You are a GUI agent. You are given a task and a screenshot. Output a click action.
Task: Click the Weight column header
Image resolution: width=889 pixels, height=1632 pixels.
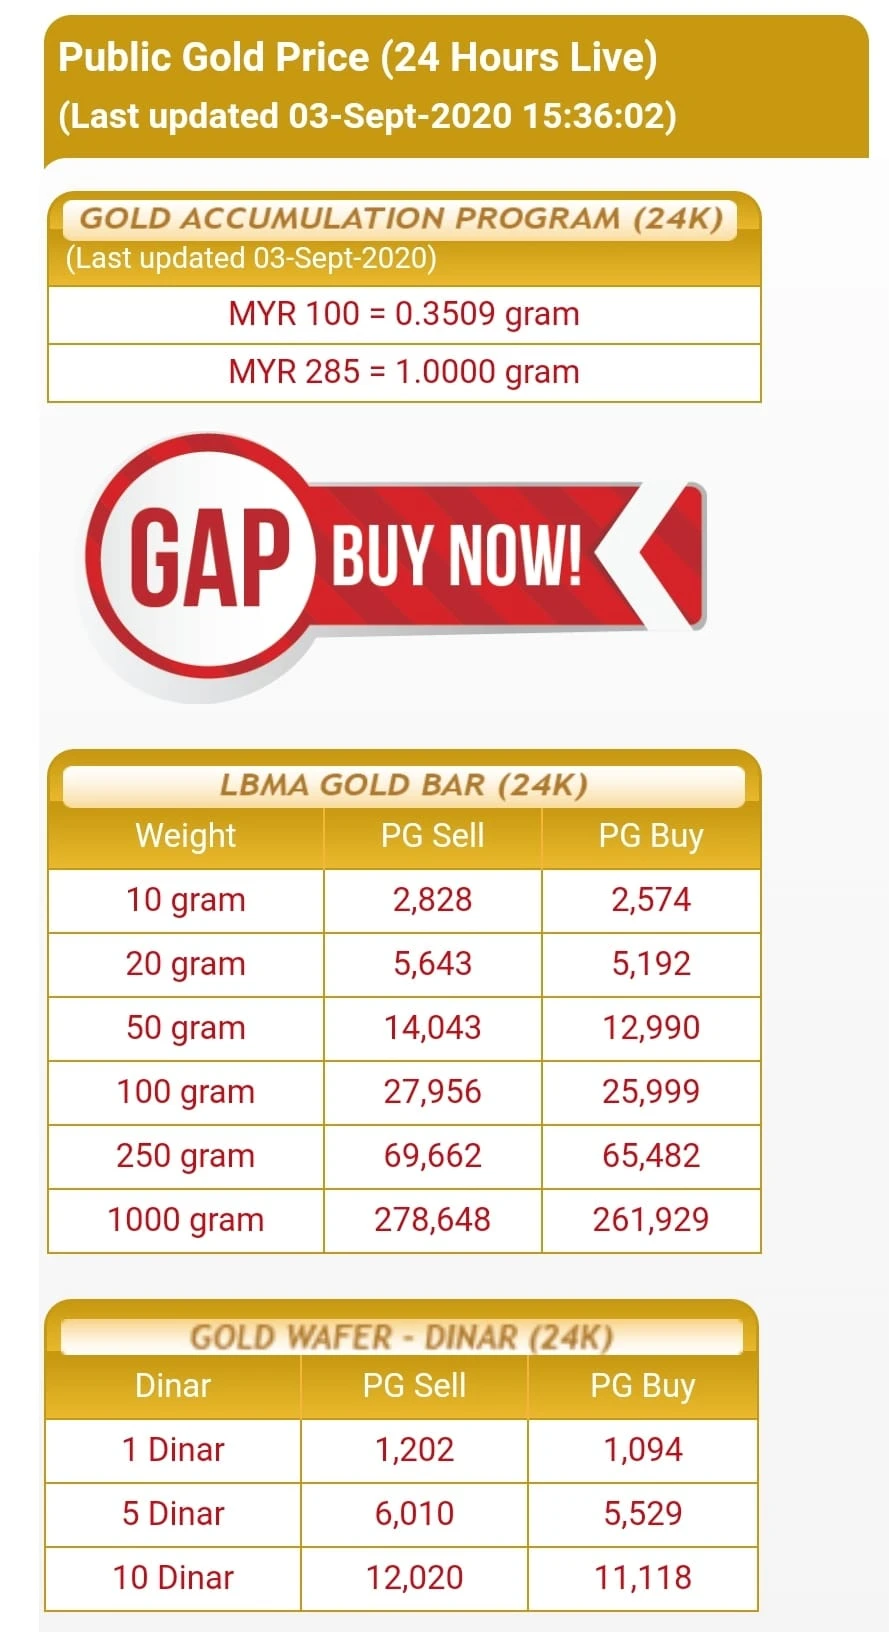point(186,836)
